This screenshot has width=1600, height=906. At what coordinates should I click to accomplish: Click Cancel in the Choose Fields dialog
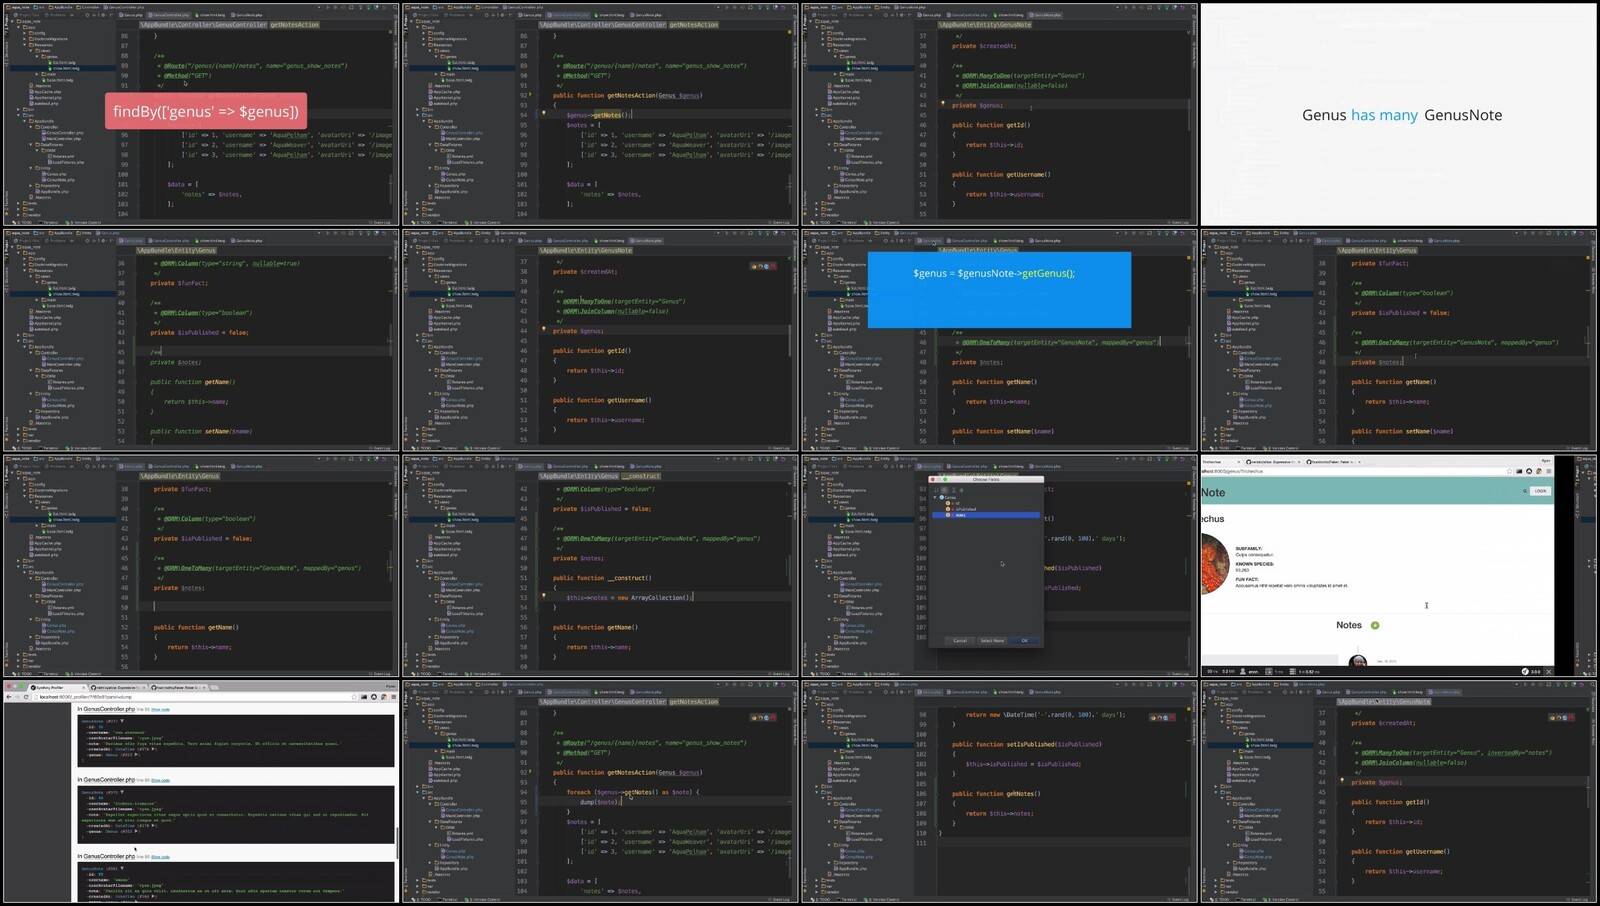[x=960, y=641]
